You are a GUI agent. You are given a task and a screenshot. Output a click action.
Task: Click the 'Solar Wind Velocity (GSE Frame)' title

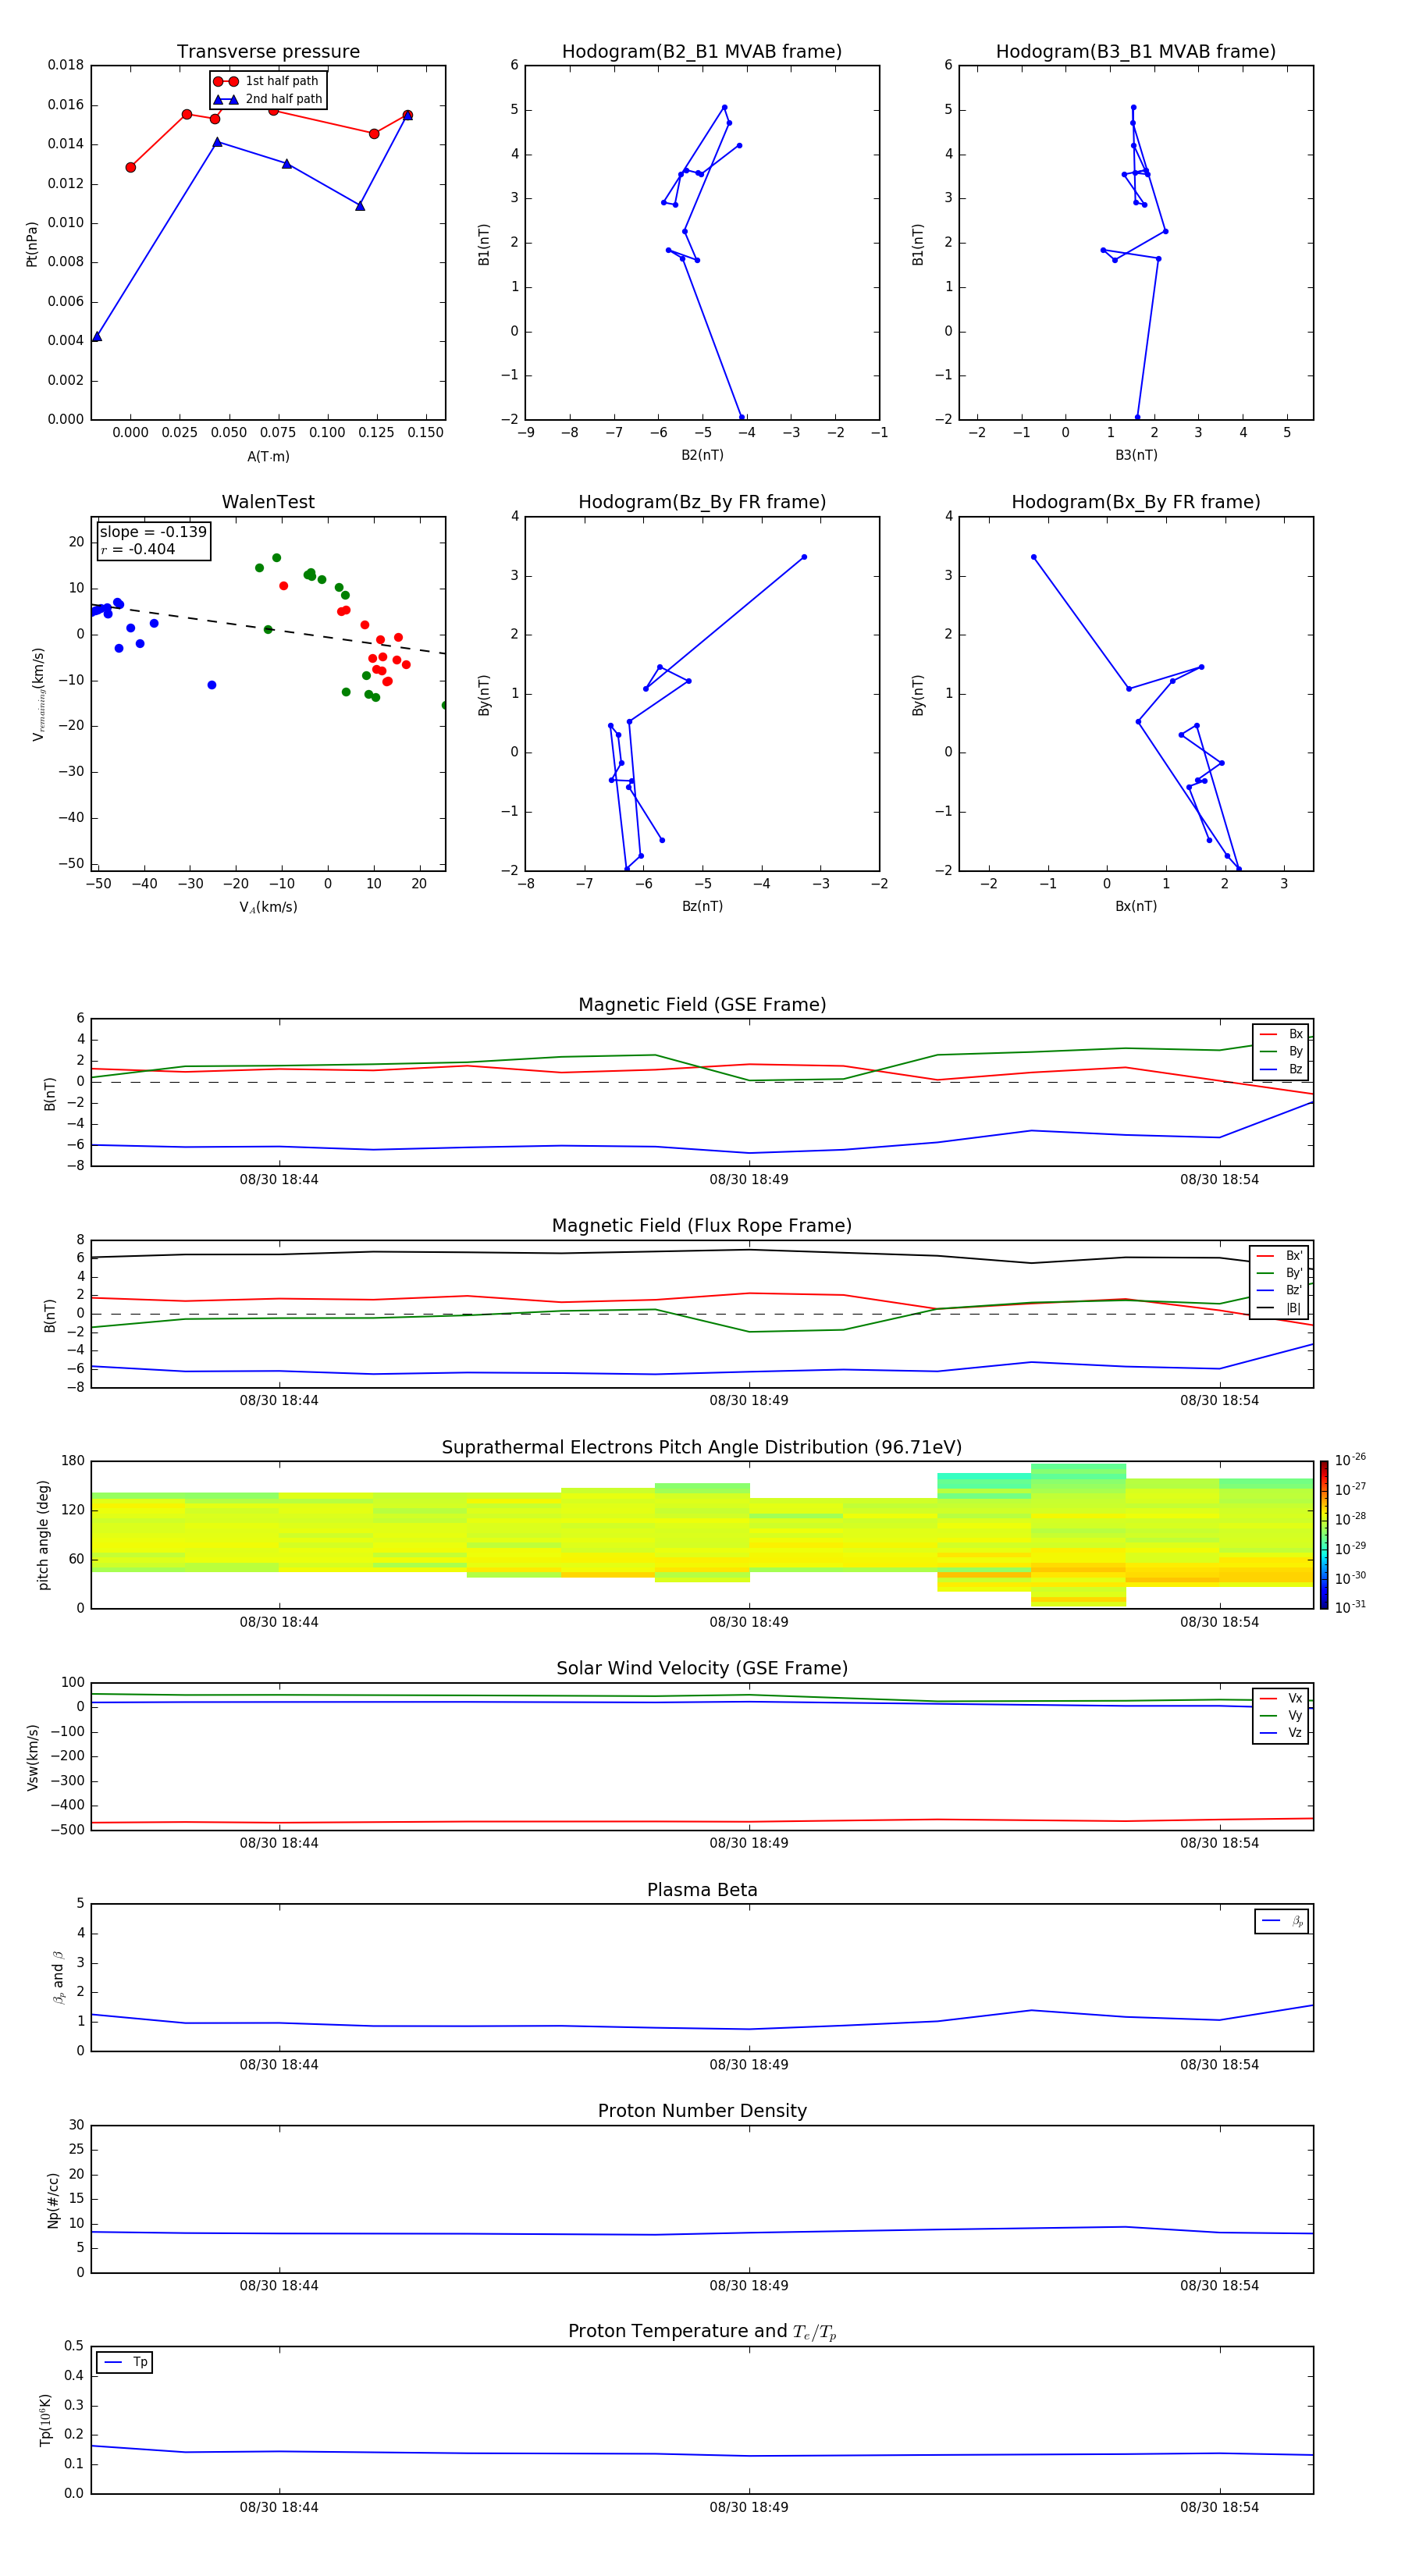point(702,1668)
